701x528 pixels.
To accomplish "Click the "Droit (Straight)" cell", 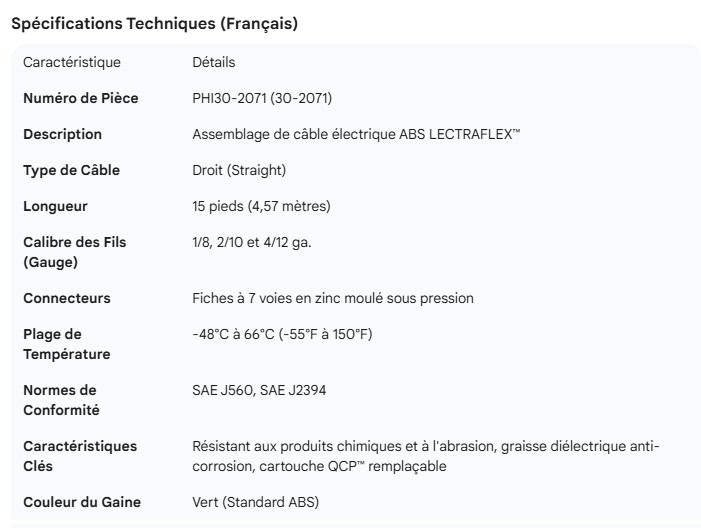I will pos(239,170).
